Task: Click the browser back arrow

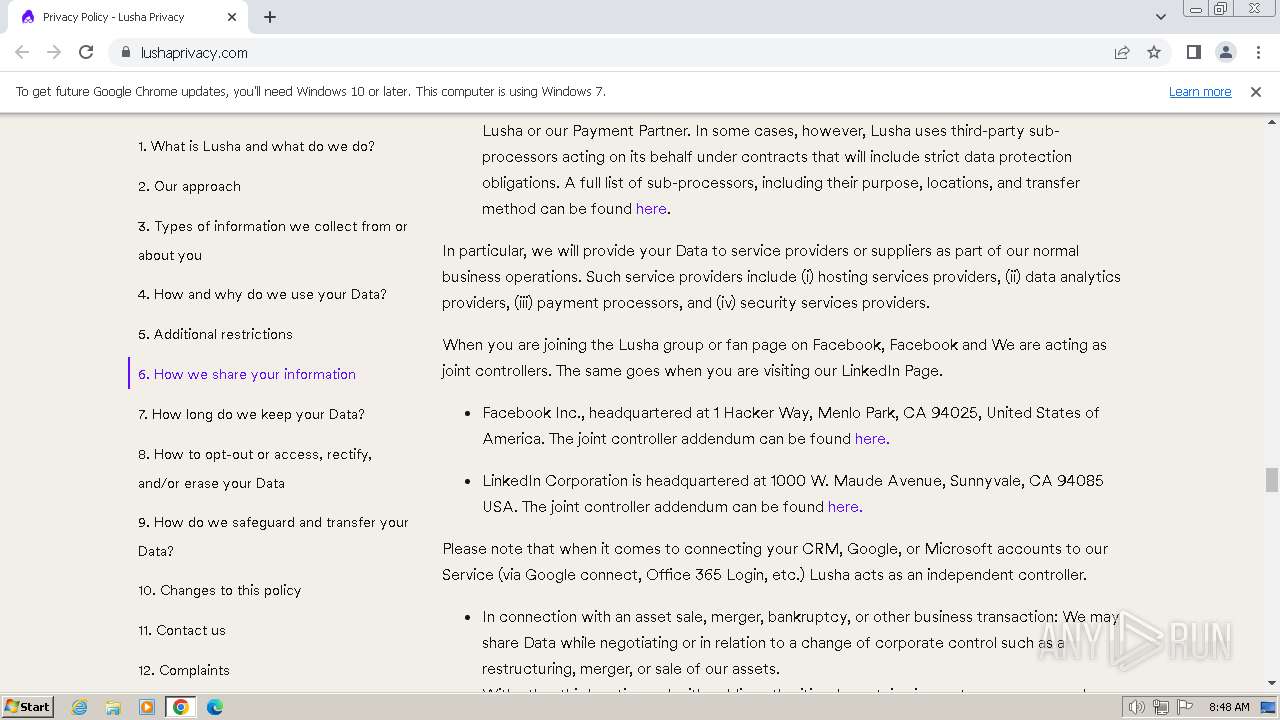Action: click(x=22, y=52)
